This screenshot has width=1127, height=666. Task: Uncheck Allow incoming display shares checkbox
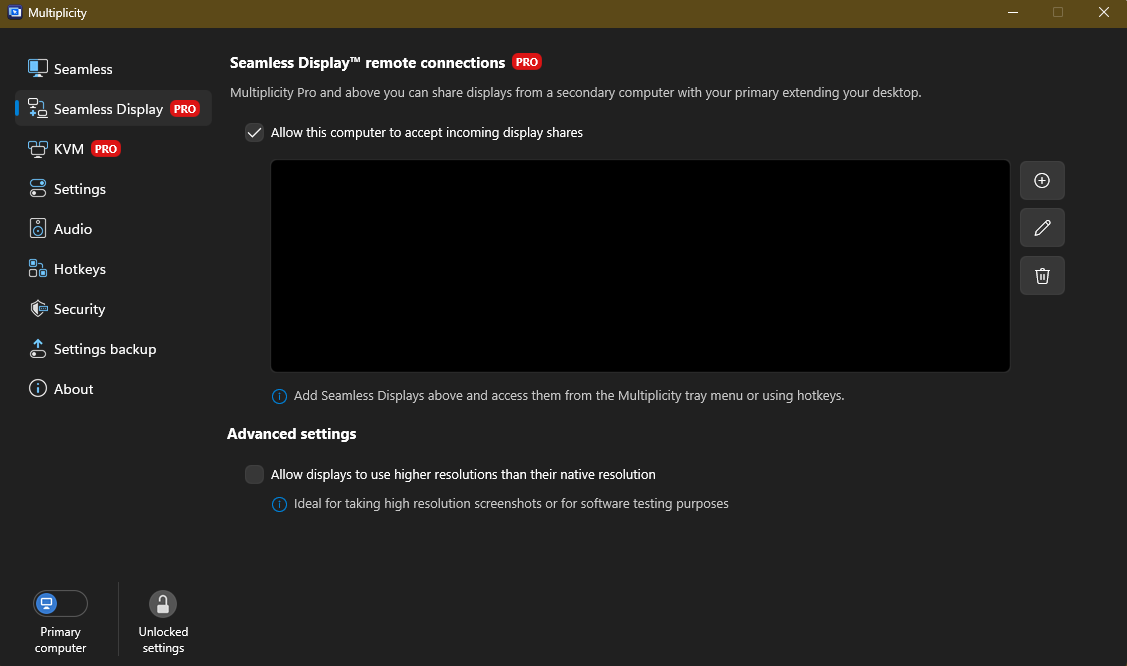[255, 133]
